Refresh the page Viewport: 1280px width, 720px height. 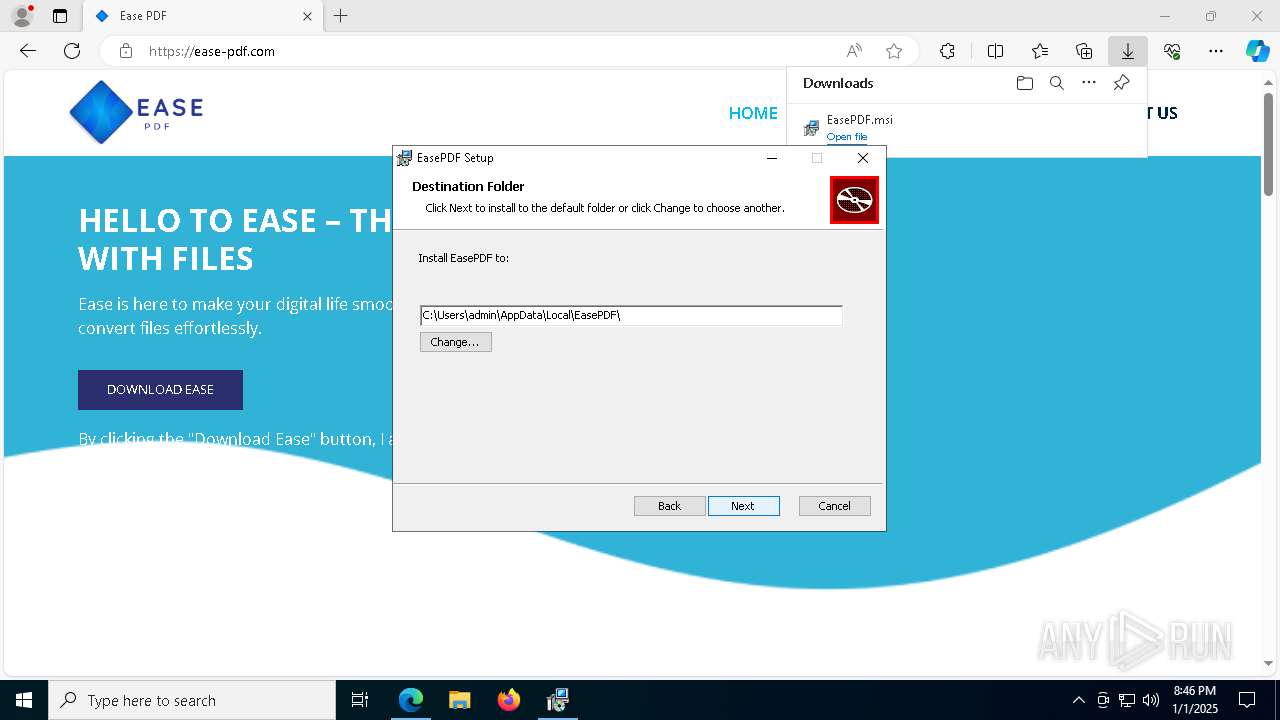[x=72, y=51]
